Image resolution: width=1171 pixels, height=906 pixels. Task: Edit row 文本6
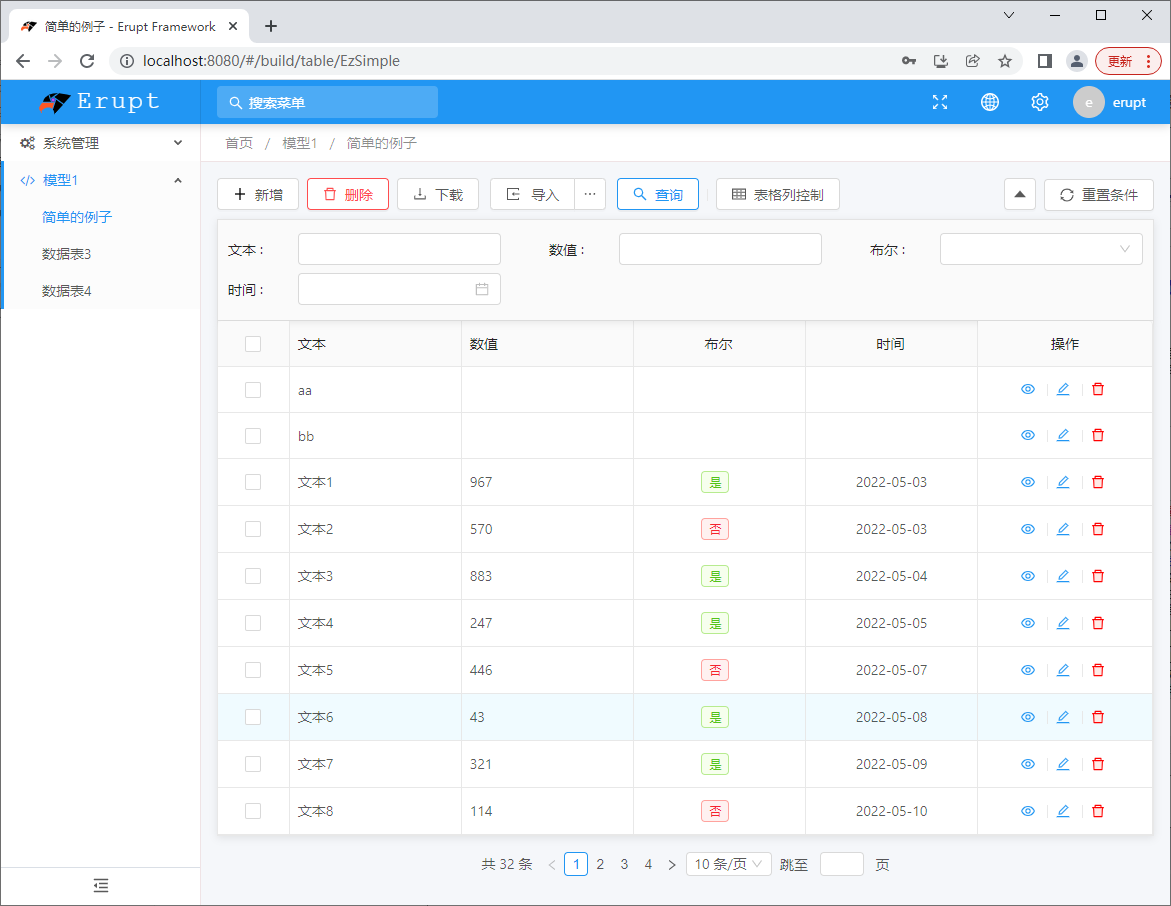1063,717
